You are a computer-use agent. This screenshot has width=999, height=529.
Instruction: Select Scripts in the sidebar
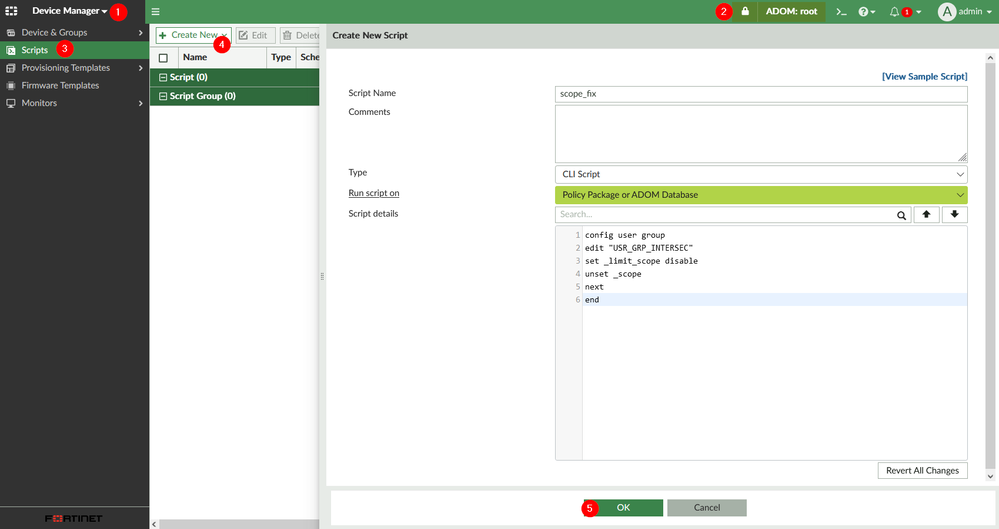[x=35, y=49]
